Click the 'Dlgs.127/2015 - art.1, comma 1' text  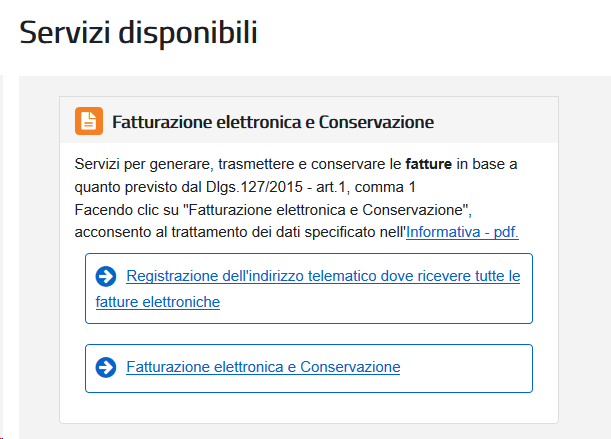pyautogui.click(x=311, y=187)
